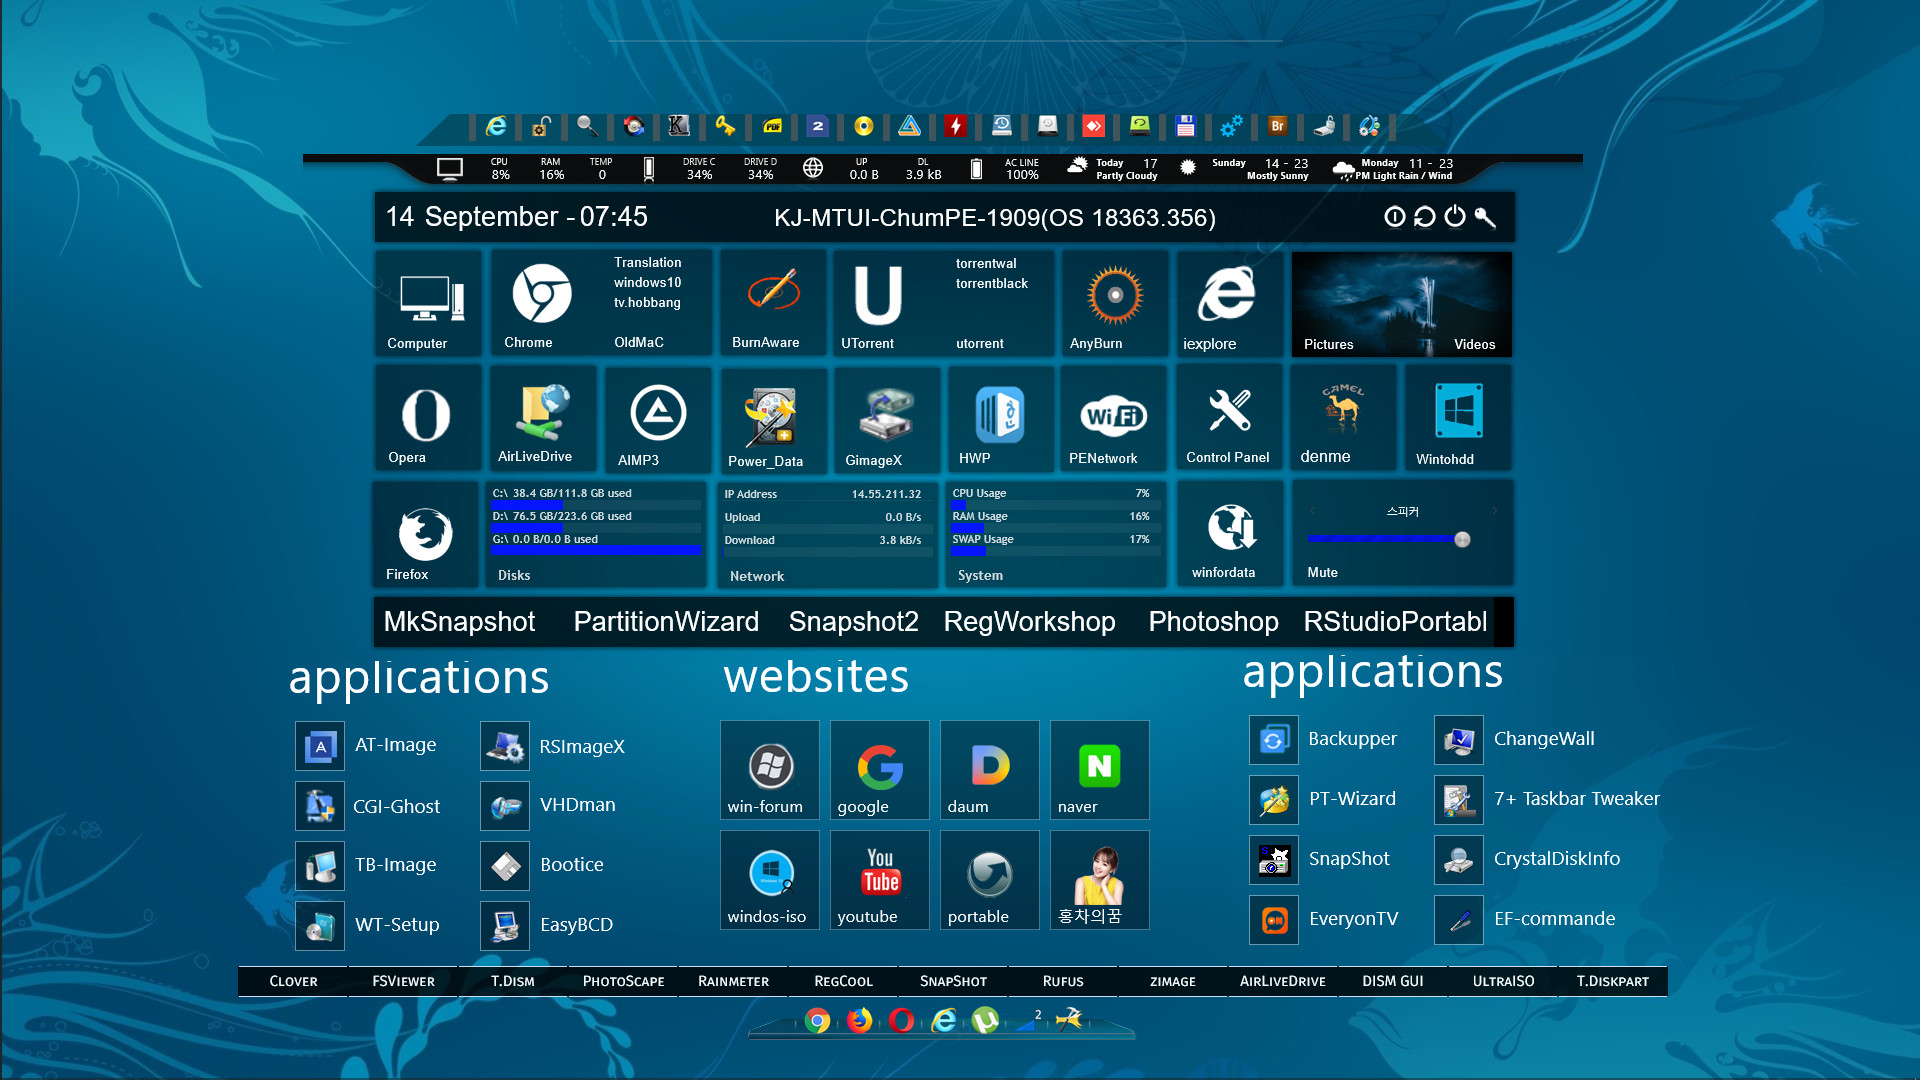Open the winfordata tile
The height and width of the screenshot is (1080, 1920).
click(x=1230, y=532)
